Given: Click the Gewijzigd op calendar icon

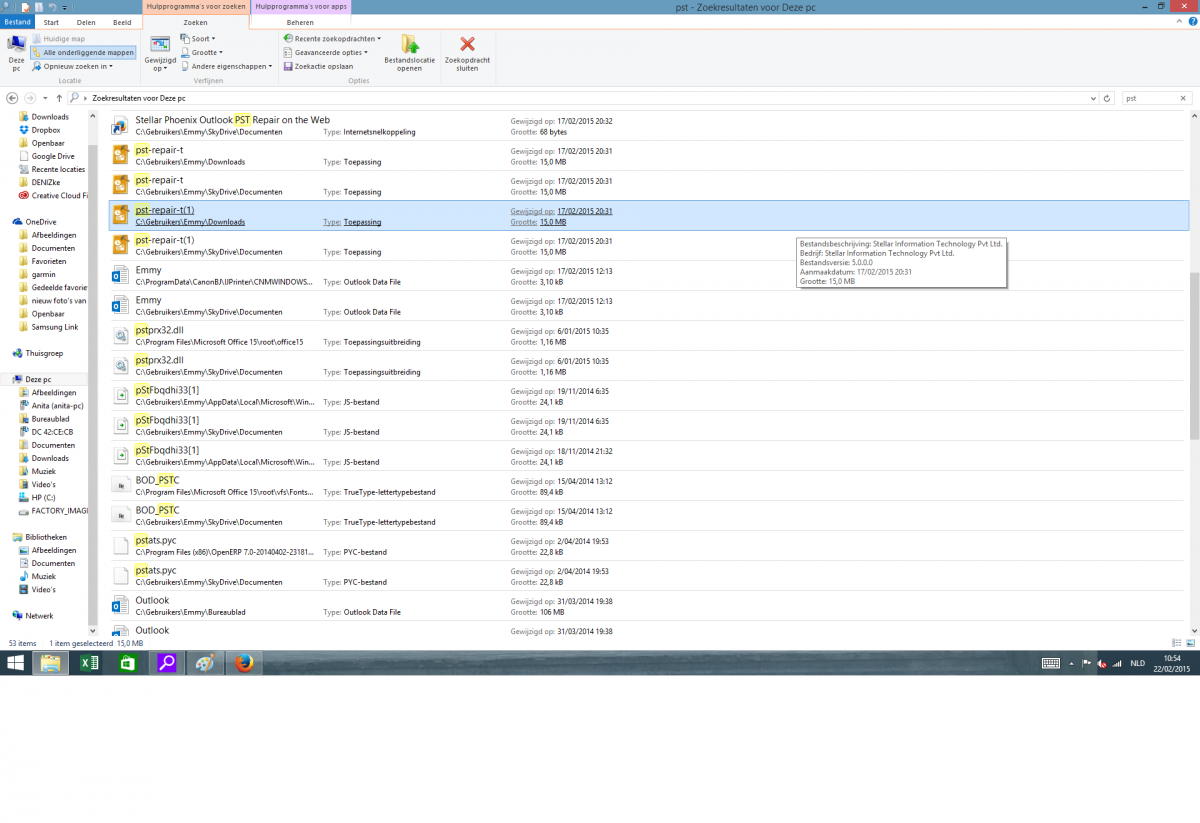Looking at the screenshot, I should 160,44.
